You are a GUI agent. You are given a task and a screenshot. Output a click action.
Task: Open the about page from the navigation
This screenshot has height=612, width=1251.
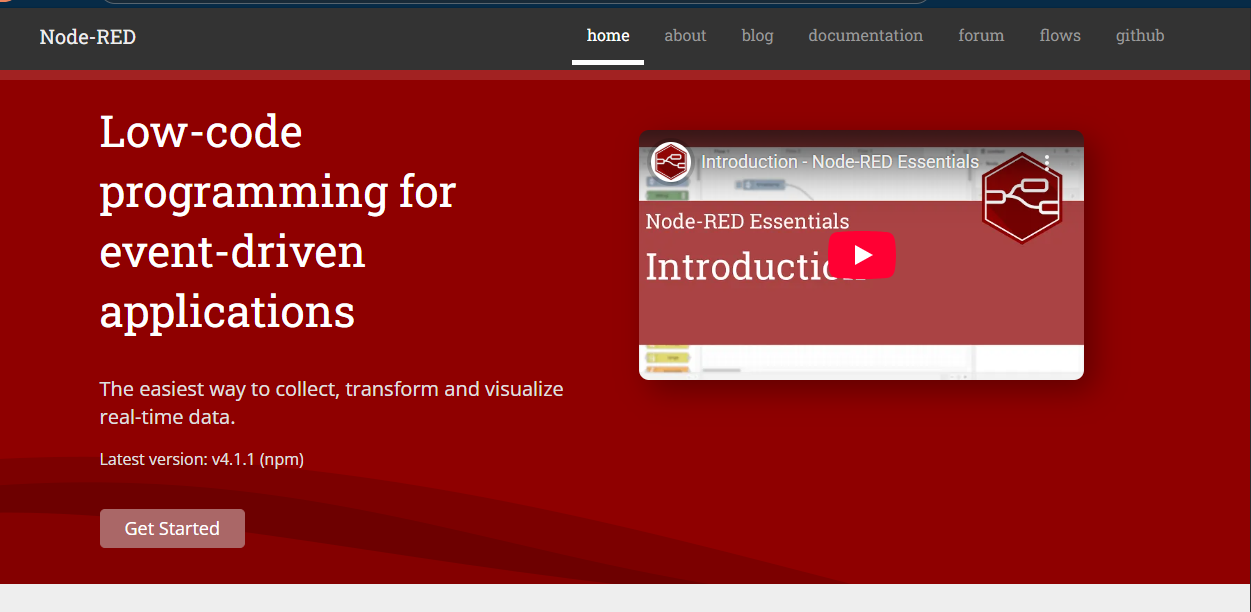tap(685, 35)
